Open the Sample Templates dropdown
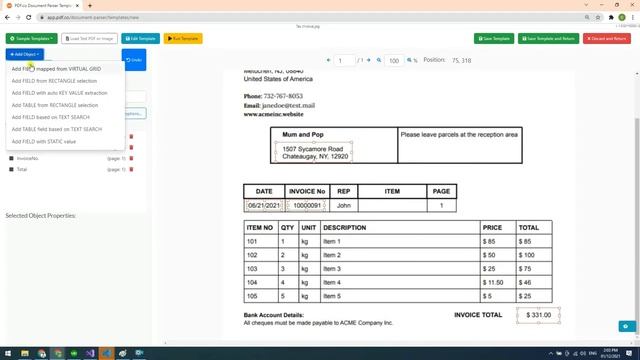Image resolution: width=640 pixels, height=360 pixels. [31, 38]
